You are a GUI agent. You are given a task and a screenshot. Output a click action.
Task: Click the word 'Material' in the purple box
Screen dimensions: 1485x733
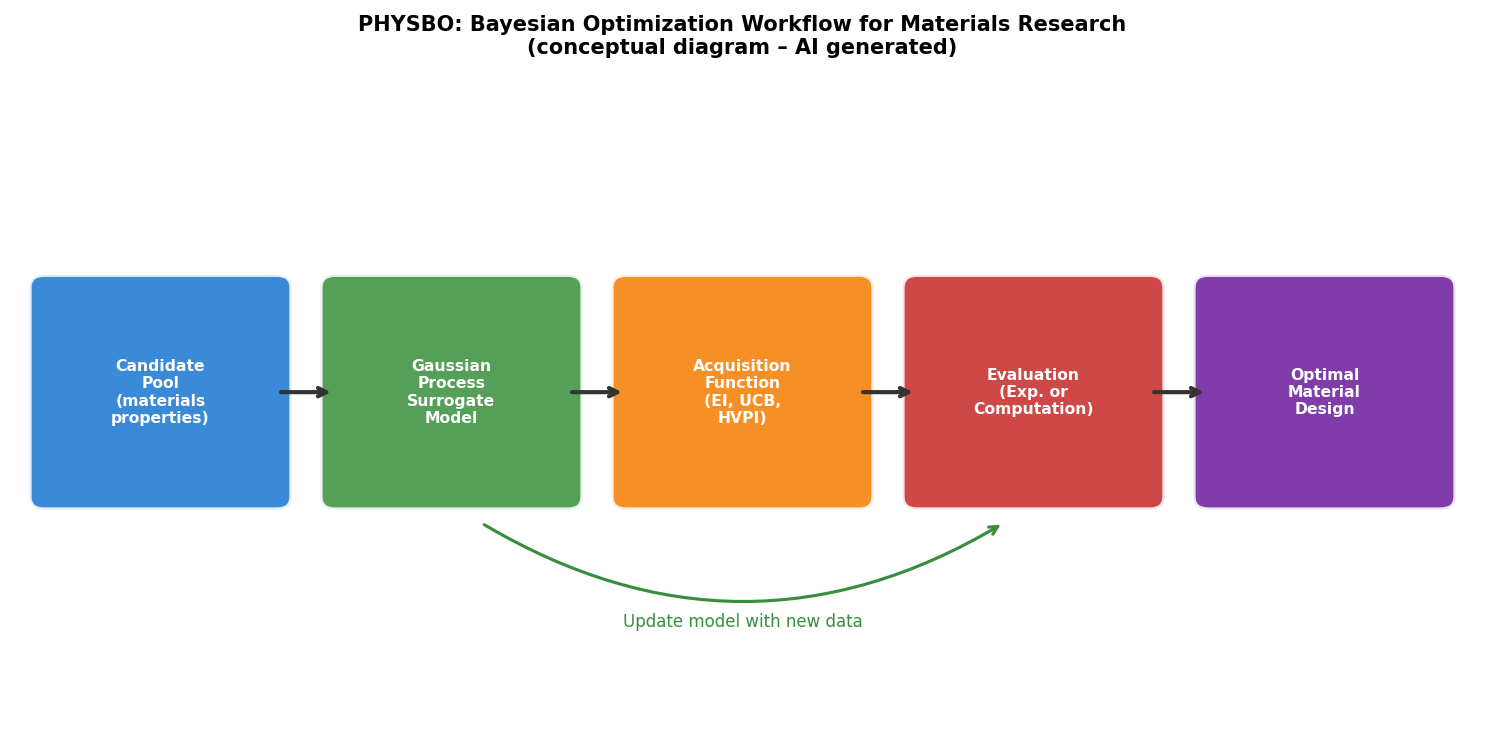1324,392
